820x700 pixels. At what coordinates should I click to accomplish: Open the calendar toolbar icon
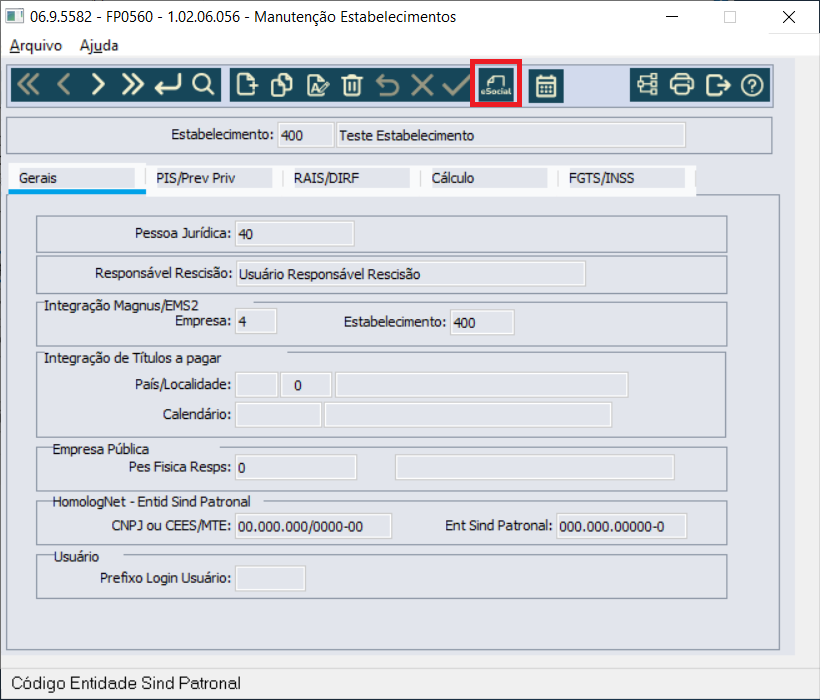pyautogui.click(x=545, y=86)
